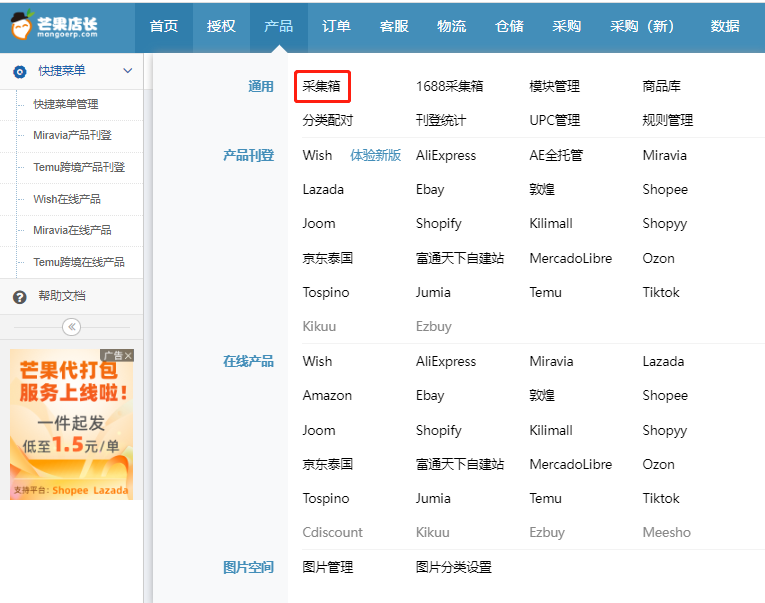Open the 产品 top menu
Viewport: 765px width, 603px height.
(x=279, y=26)
